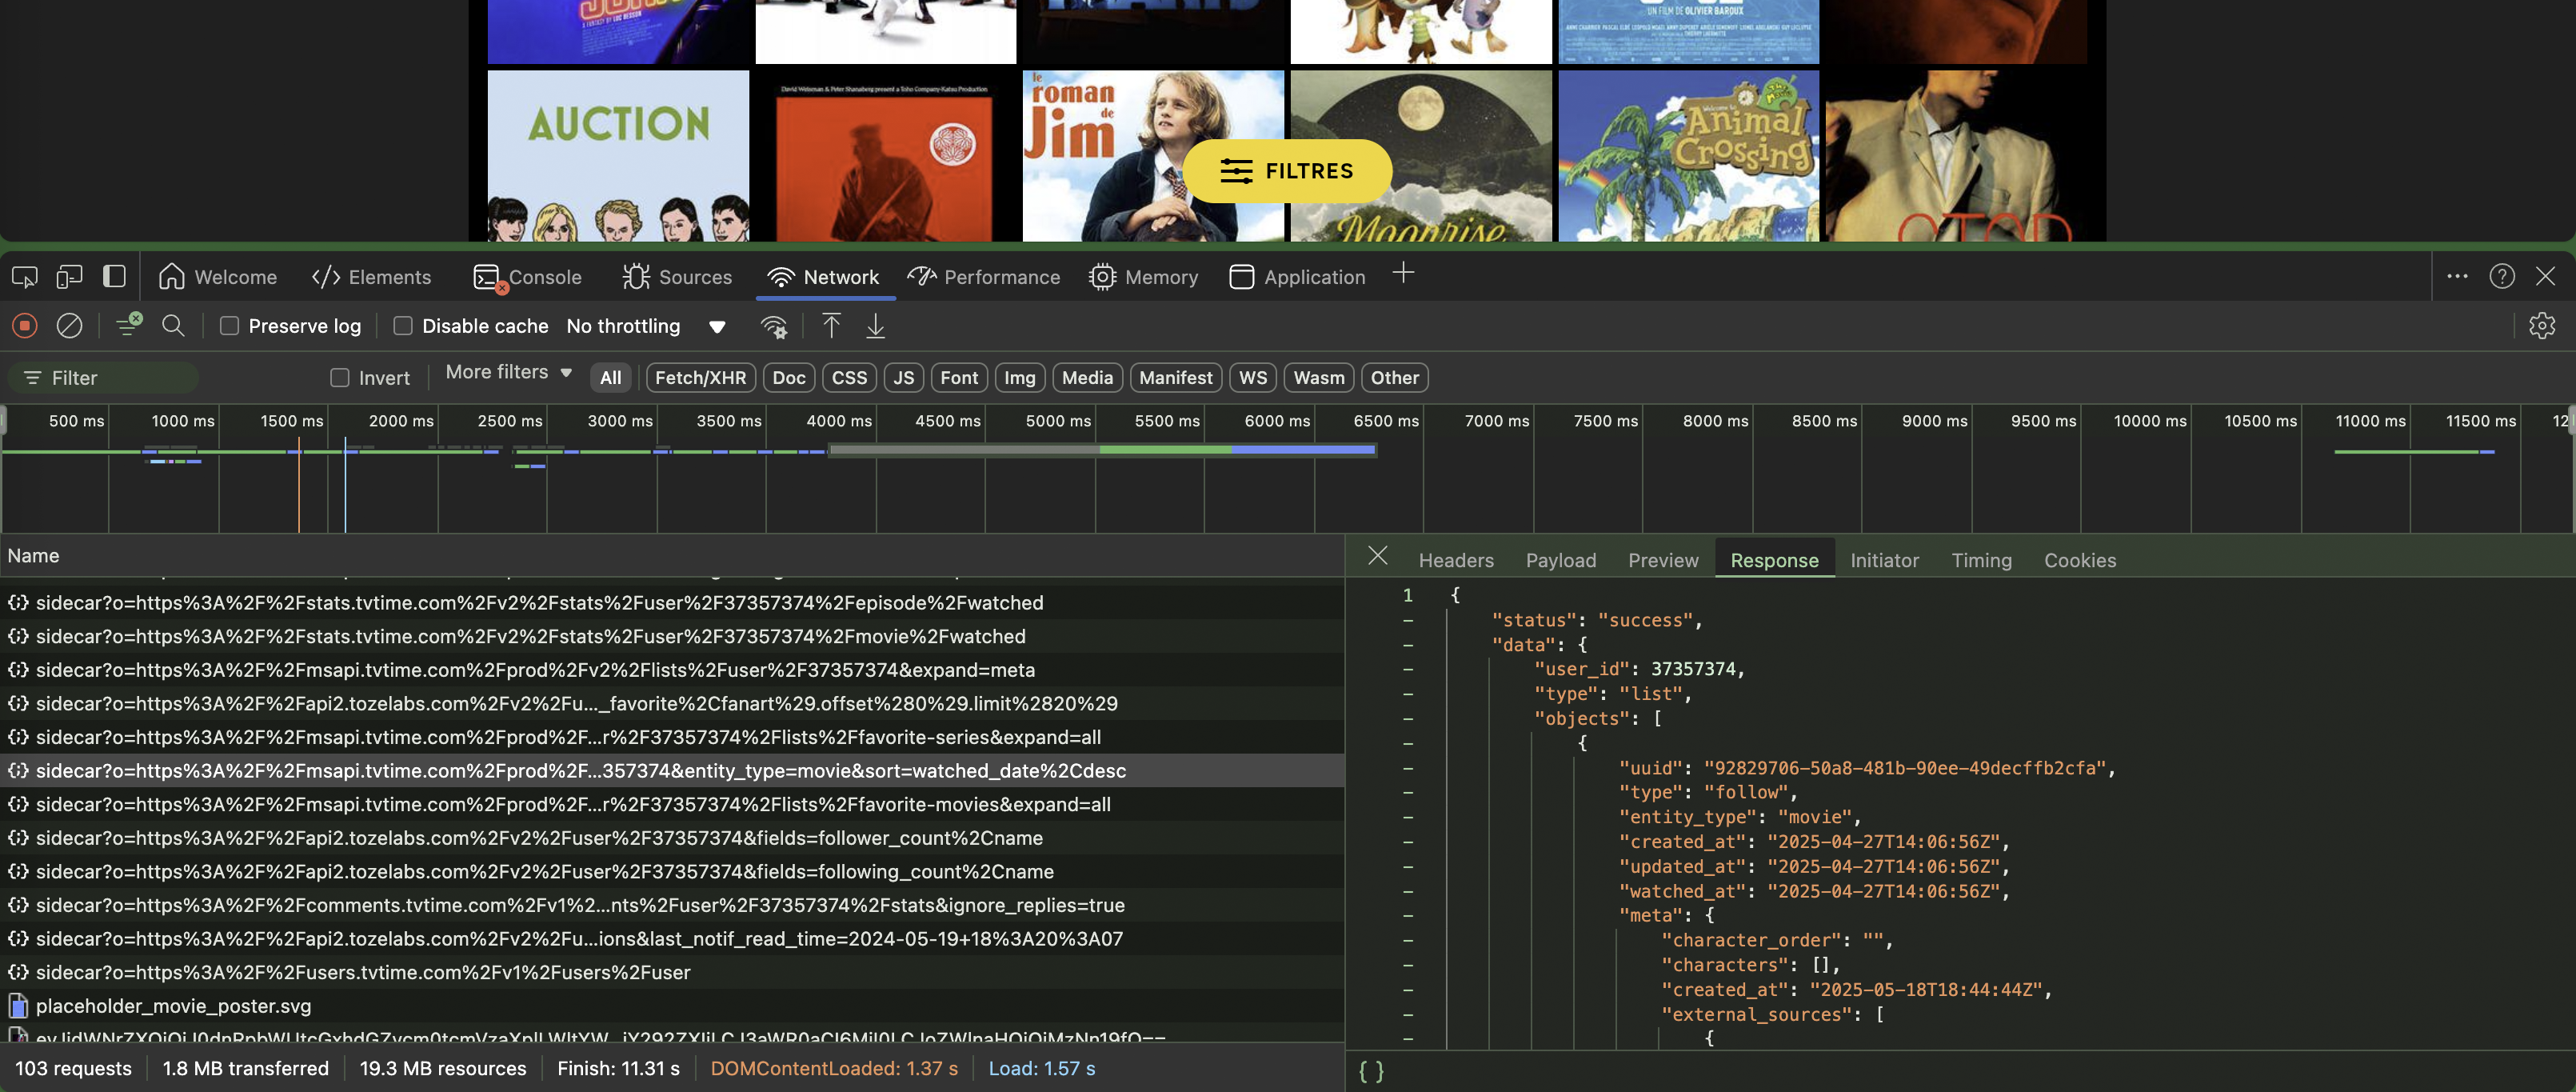The width and height of the screenshot is (2576, 1092).
Task: Open network conditions wifi icon
Action: click(774, 326)
